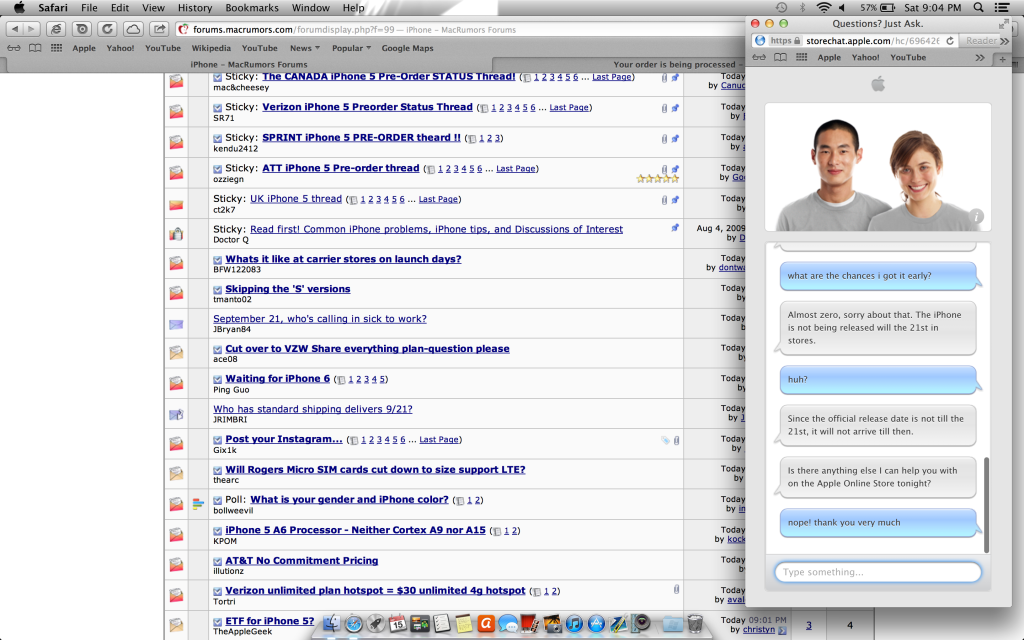Open the Share button in Safari toolbar
Viewport: 1024px width, 640px height.
tap(159, 29)
